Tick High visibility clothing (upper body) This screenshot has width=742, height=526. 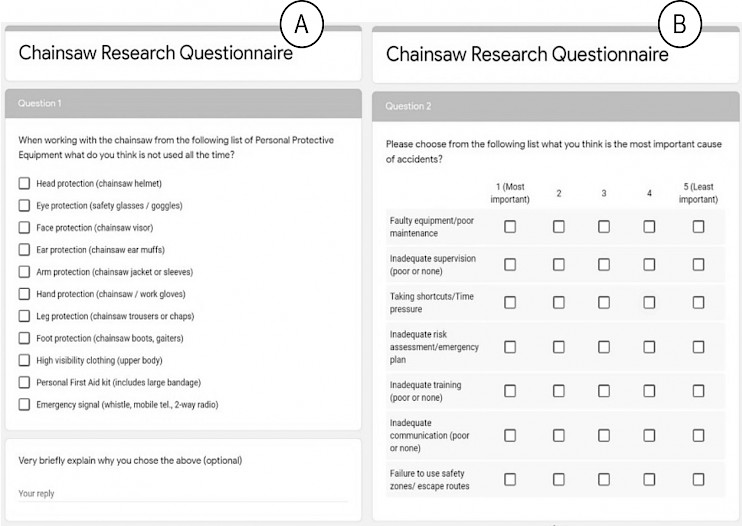pos(24,360)
